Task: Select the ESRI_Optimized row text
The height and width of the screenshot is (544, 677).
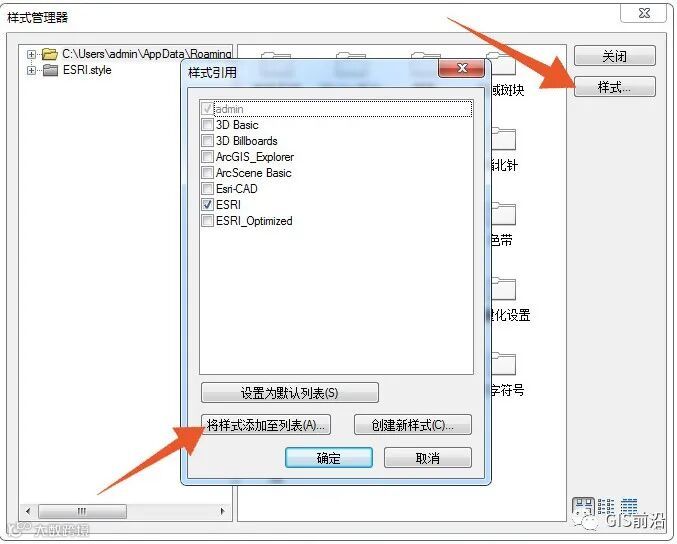Action: (254, 221)
